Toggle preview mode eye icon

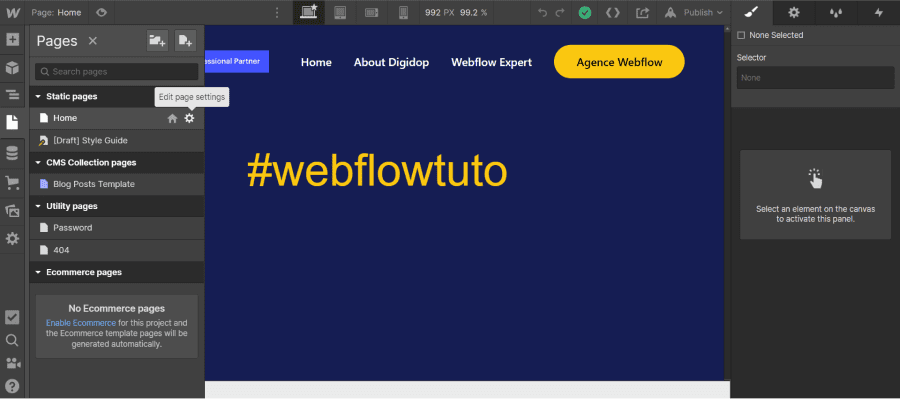coord(102,12)
